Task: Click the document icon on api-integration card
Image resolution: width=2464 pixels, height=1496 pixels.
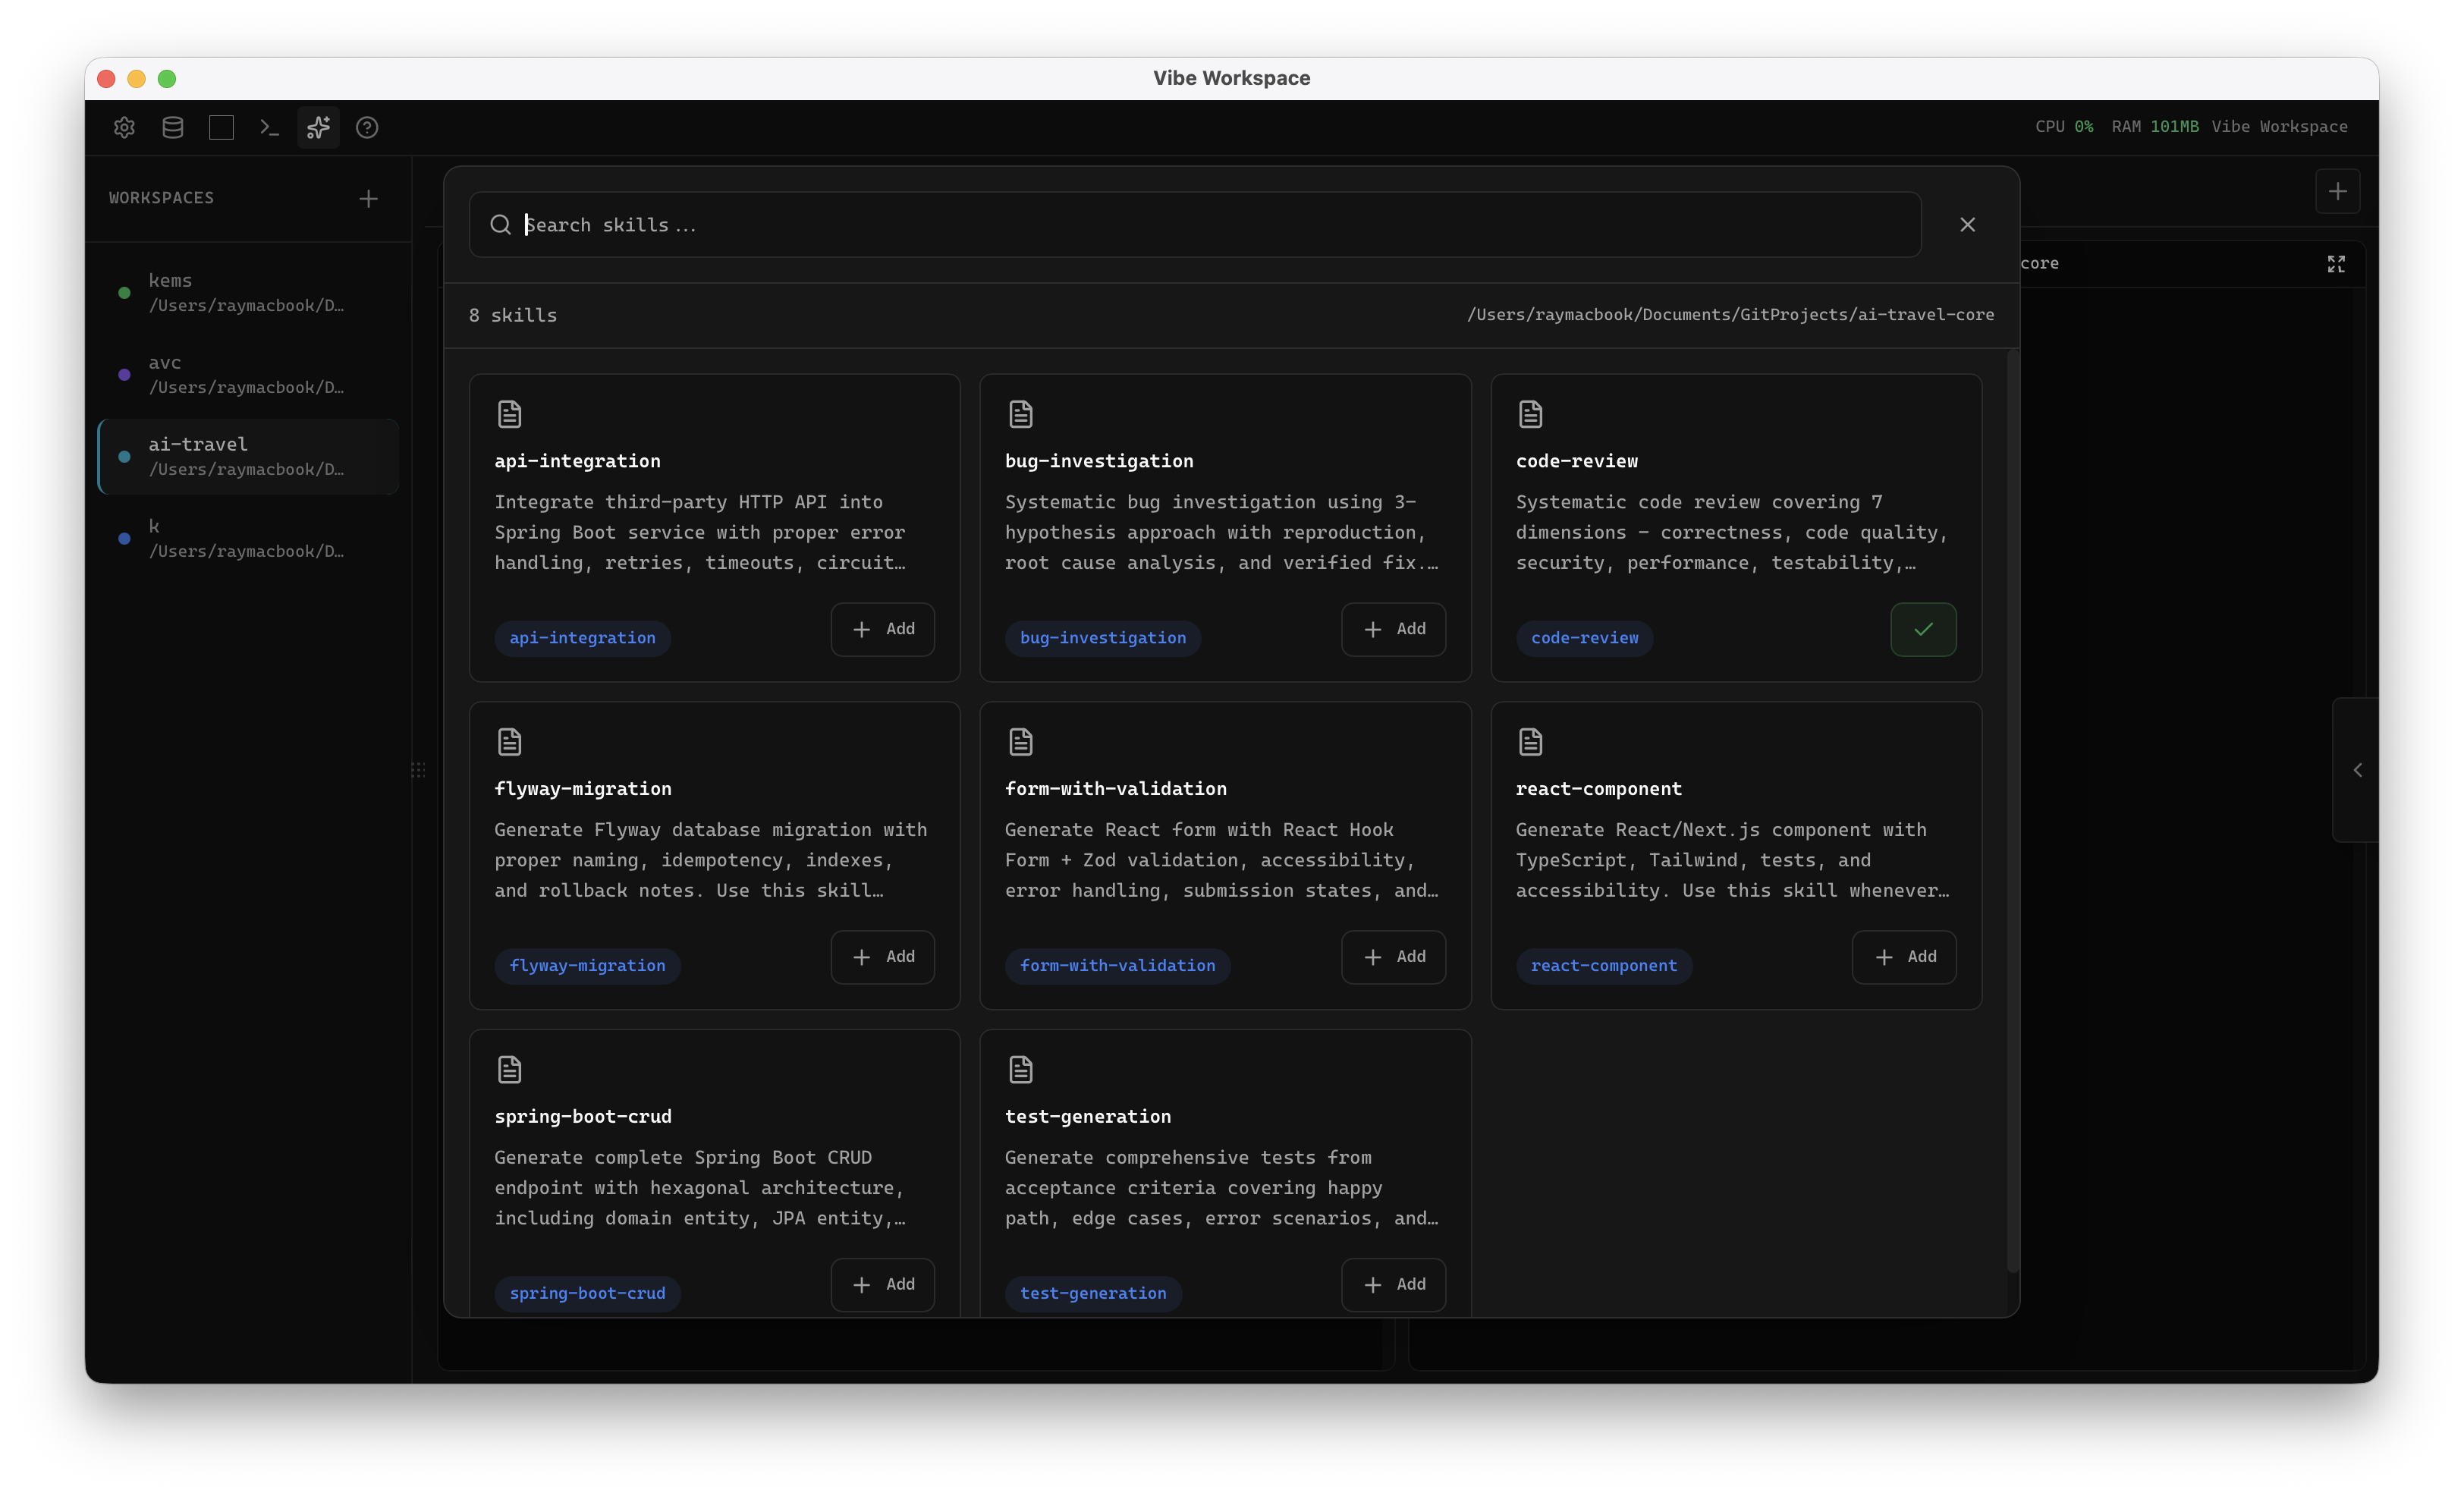Action: point(509,414)
